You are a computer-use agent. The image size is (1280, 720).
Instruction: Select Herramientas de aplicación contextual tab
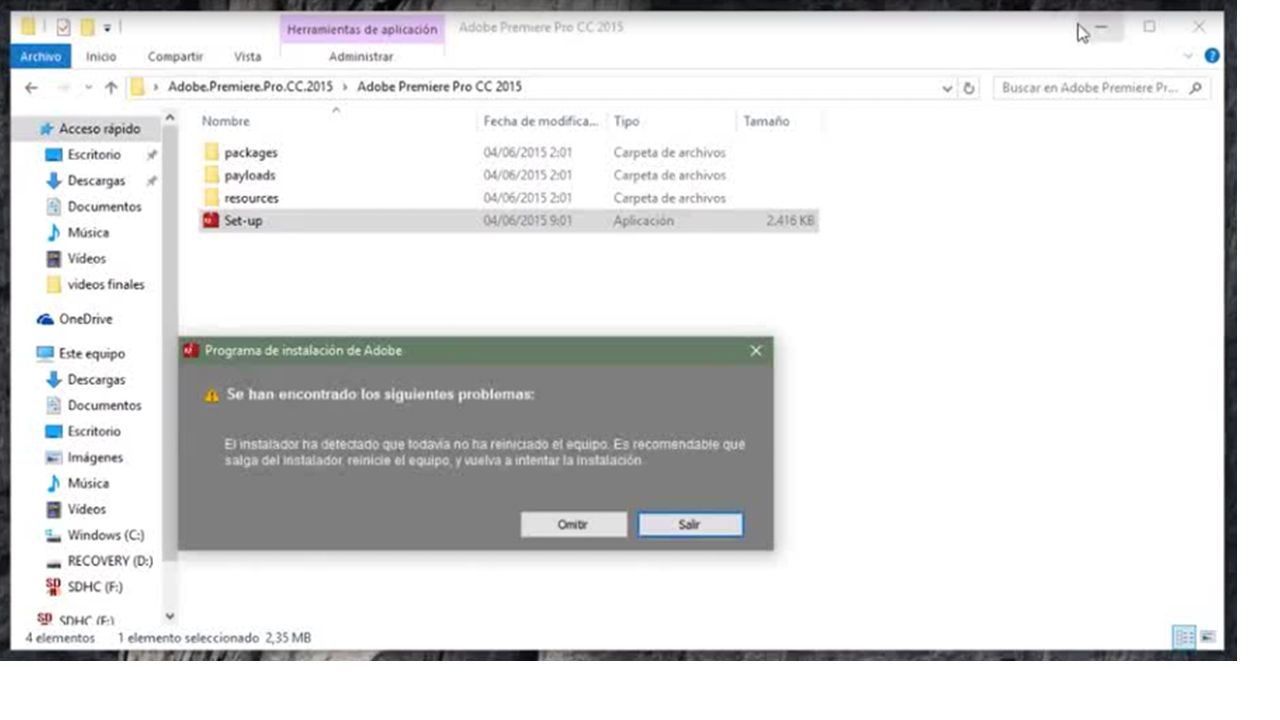(x=362, y=30)
